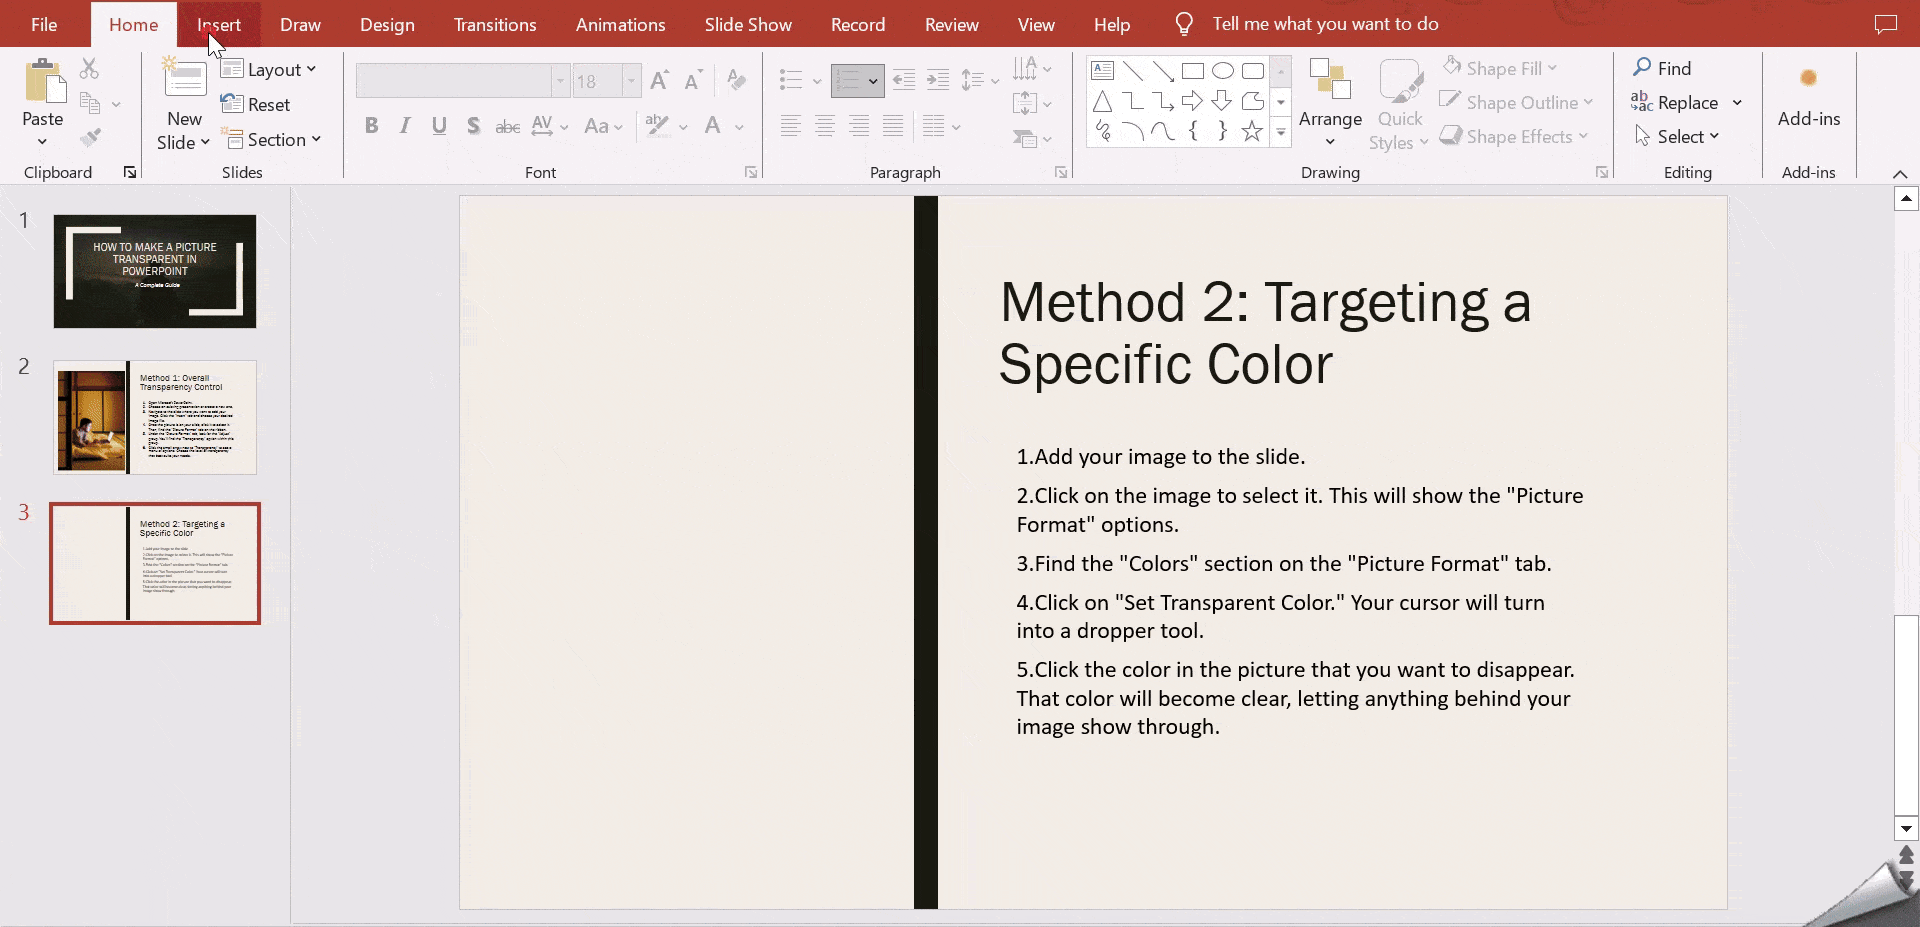Click the Tell me search box
1920x927 pixels.
pyautogui.click(x=1325, y=24)
